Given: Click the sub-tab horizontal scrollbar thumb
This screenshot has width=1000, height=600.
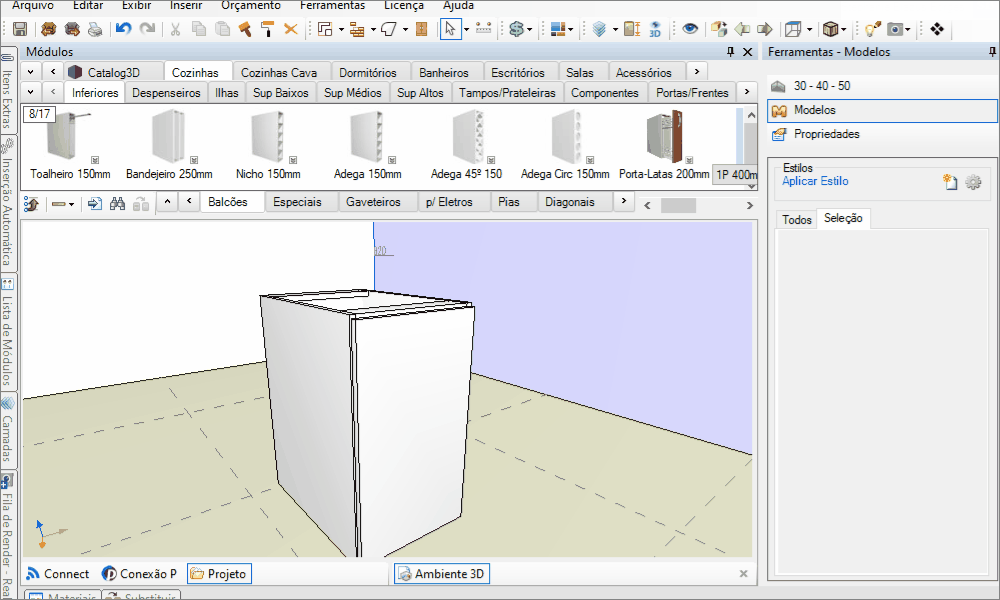Looking at the screenshot, I should 678,205.
